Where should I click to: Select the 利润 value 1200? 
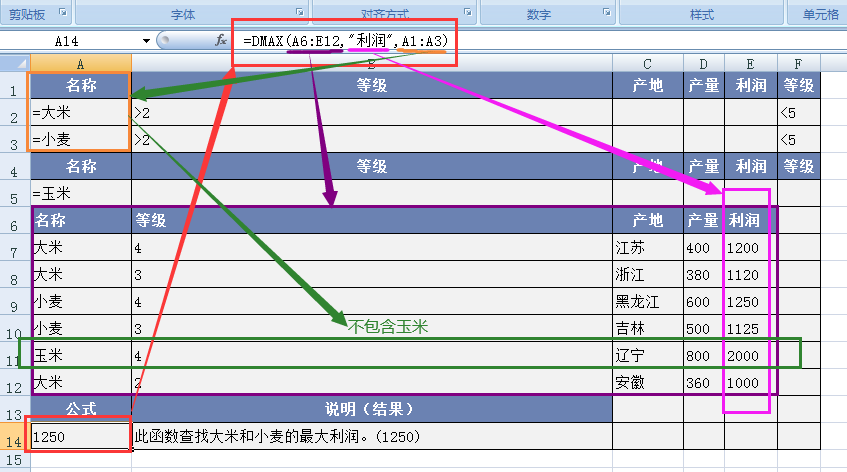751,247
